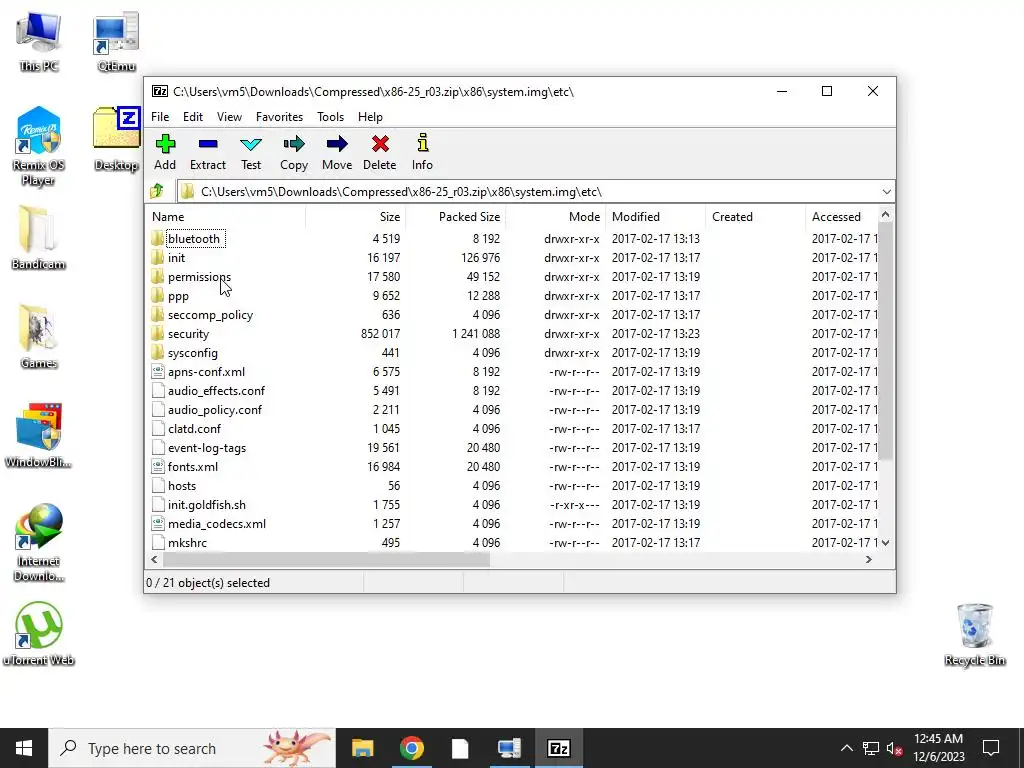Click the network tray icon
This screenshot has width=1024, height=768.
pyautogui.click(x=871, y=748)
